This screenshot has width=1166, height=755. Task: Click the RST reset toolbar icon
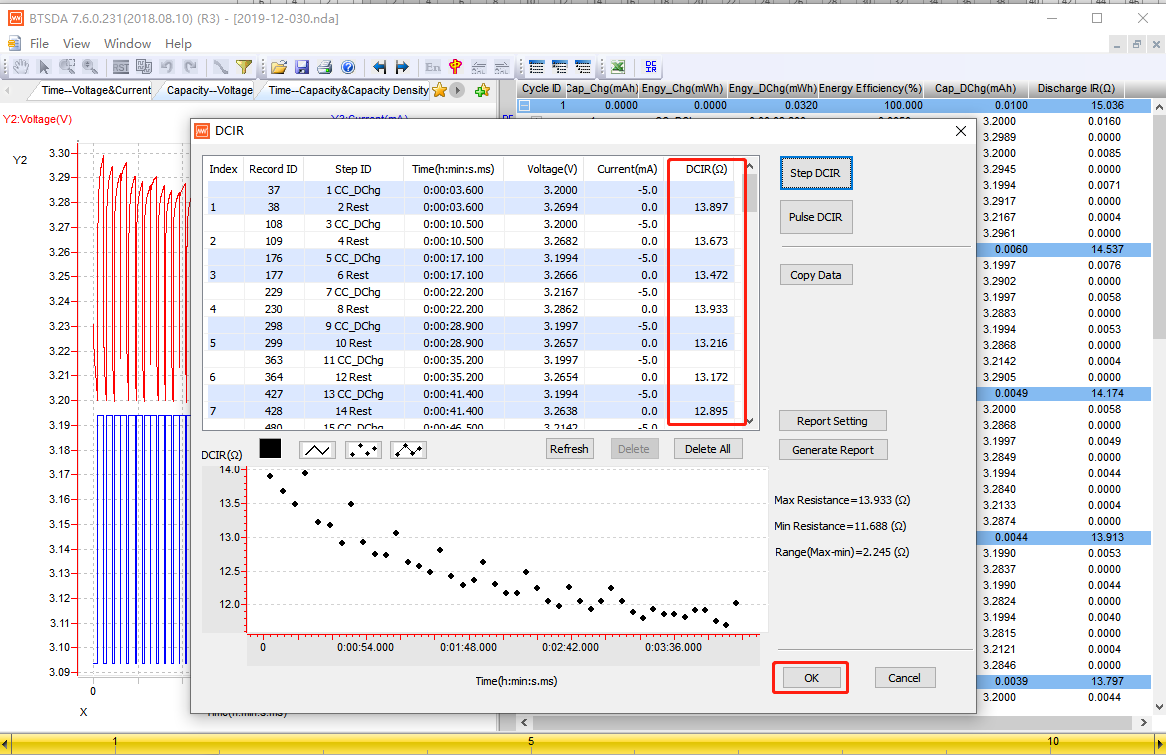point(120,67)
